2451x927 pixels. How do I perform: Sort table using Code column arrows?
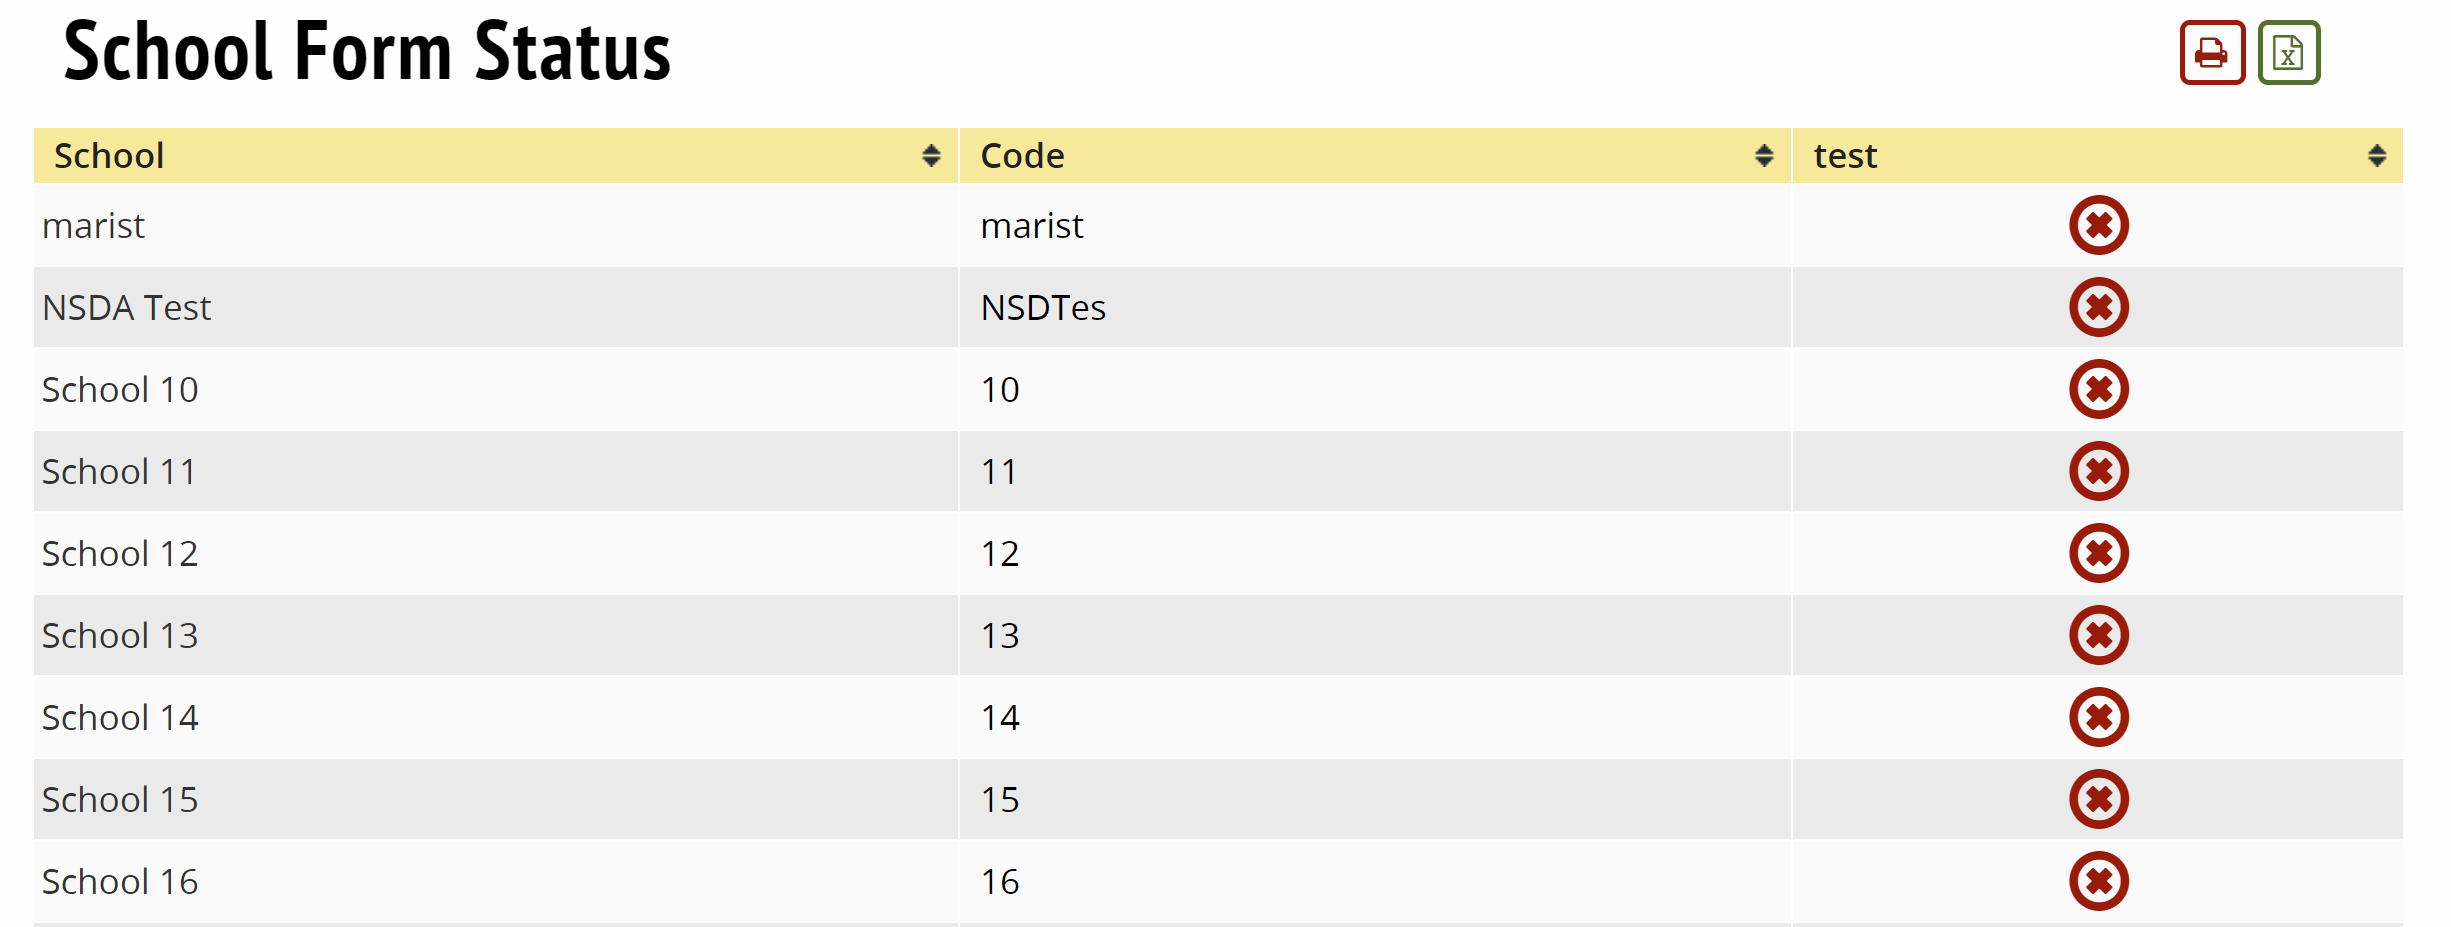click(1763, 156)
